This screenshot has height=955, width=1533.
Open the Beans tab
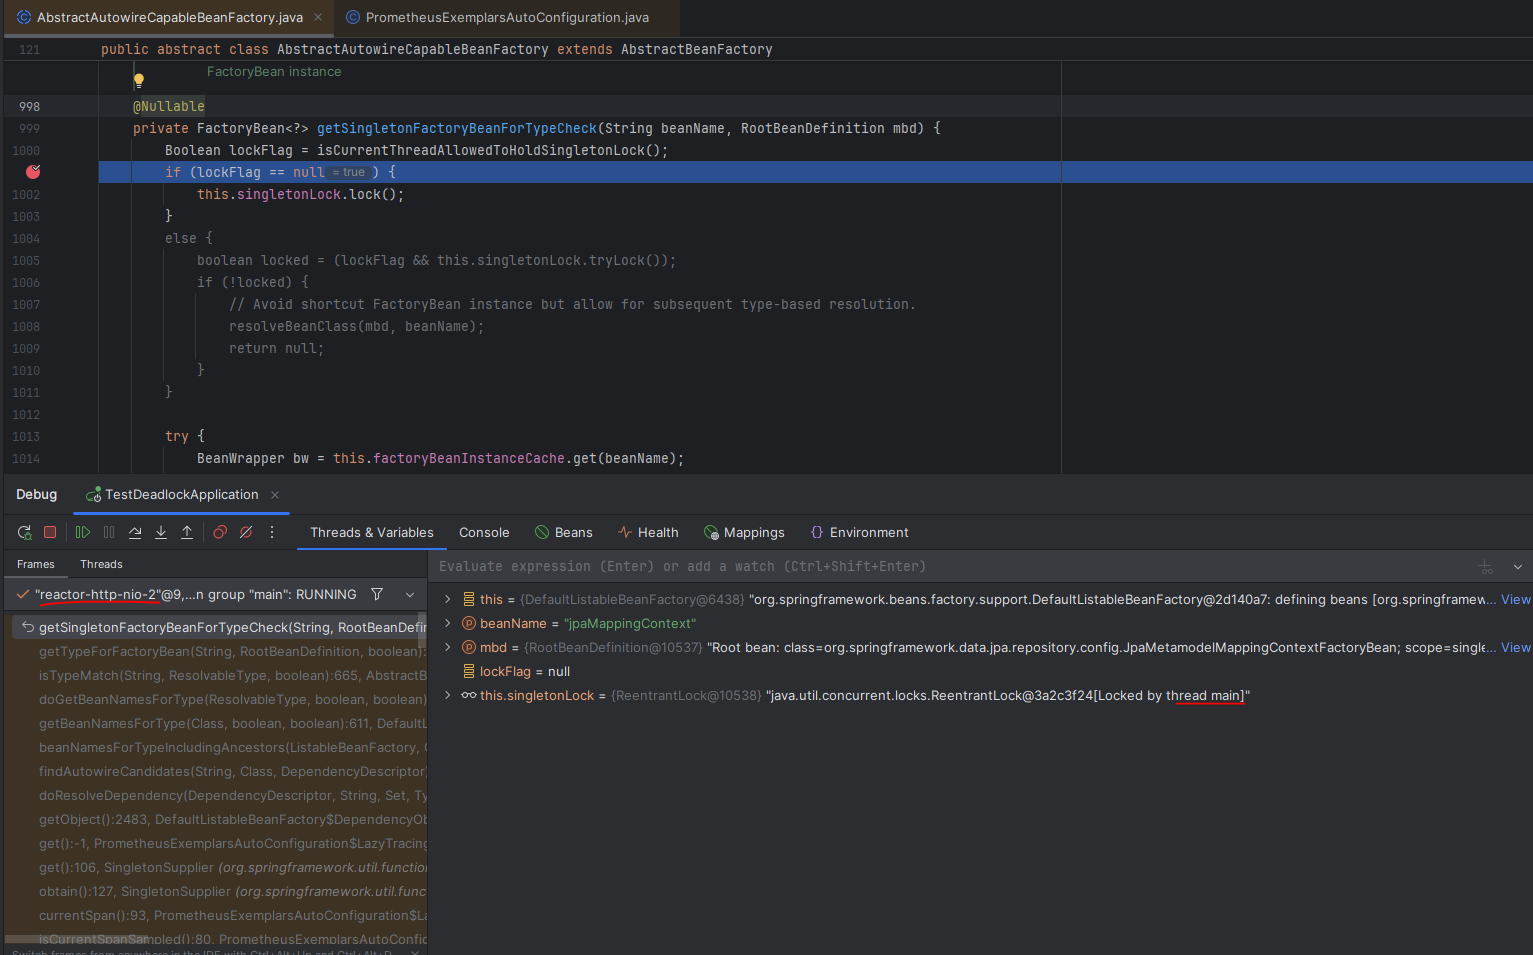click(564, 533)
